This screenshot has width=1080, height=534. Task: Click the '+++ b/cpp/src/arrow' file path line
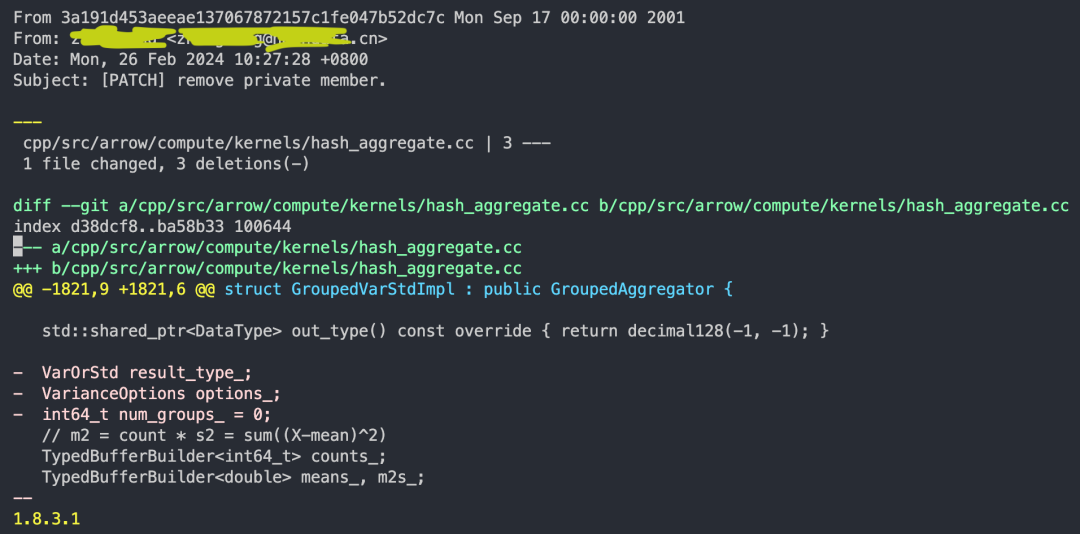pos(267,268)
